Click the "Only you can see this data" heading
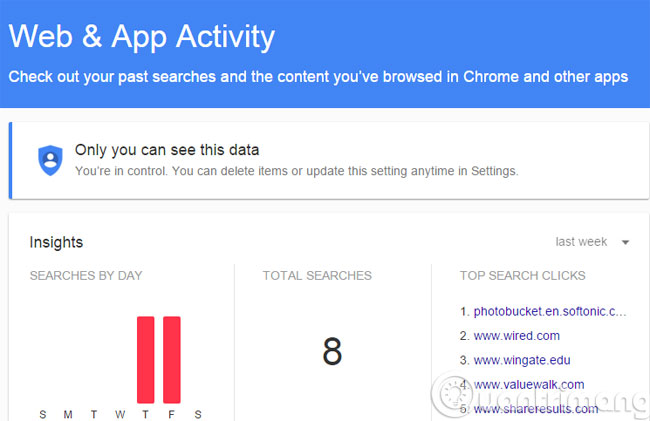 [x=167, y=150]
